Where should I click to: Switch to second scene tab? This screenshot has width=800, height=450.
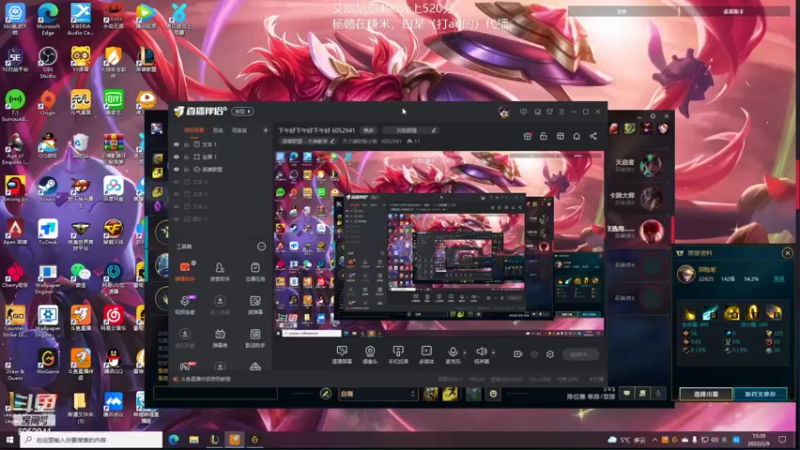tap(218, 131)
